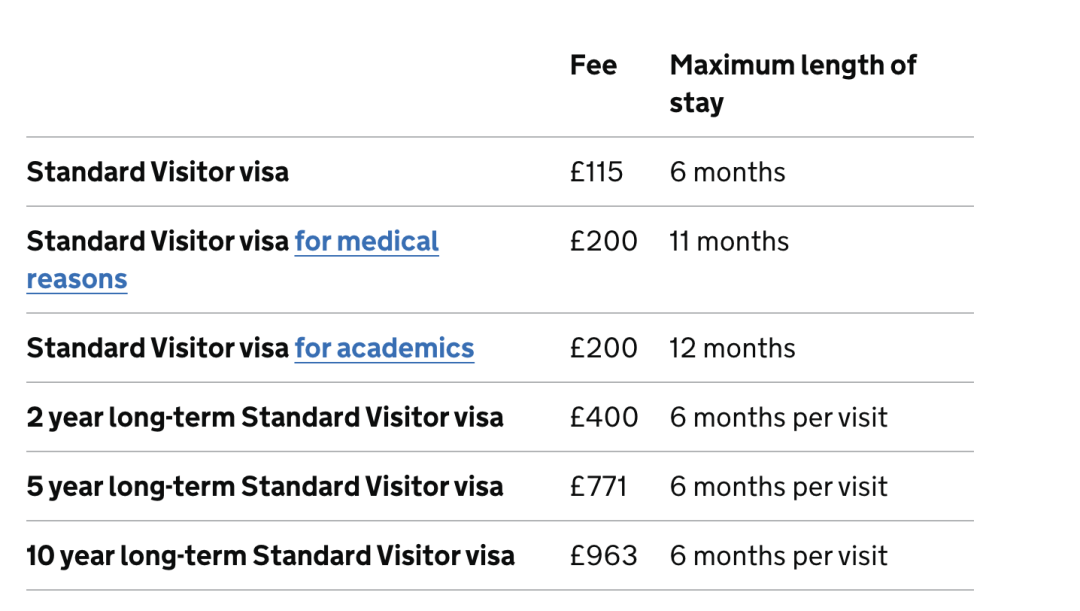Select the £400 fee cell

click(603, 417)
